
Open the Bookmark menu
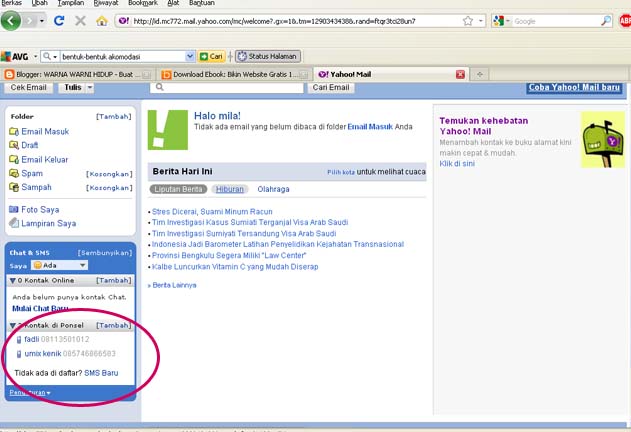click(x=143, y=3)
